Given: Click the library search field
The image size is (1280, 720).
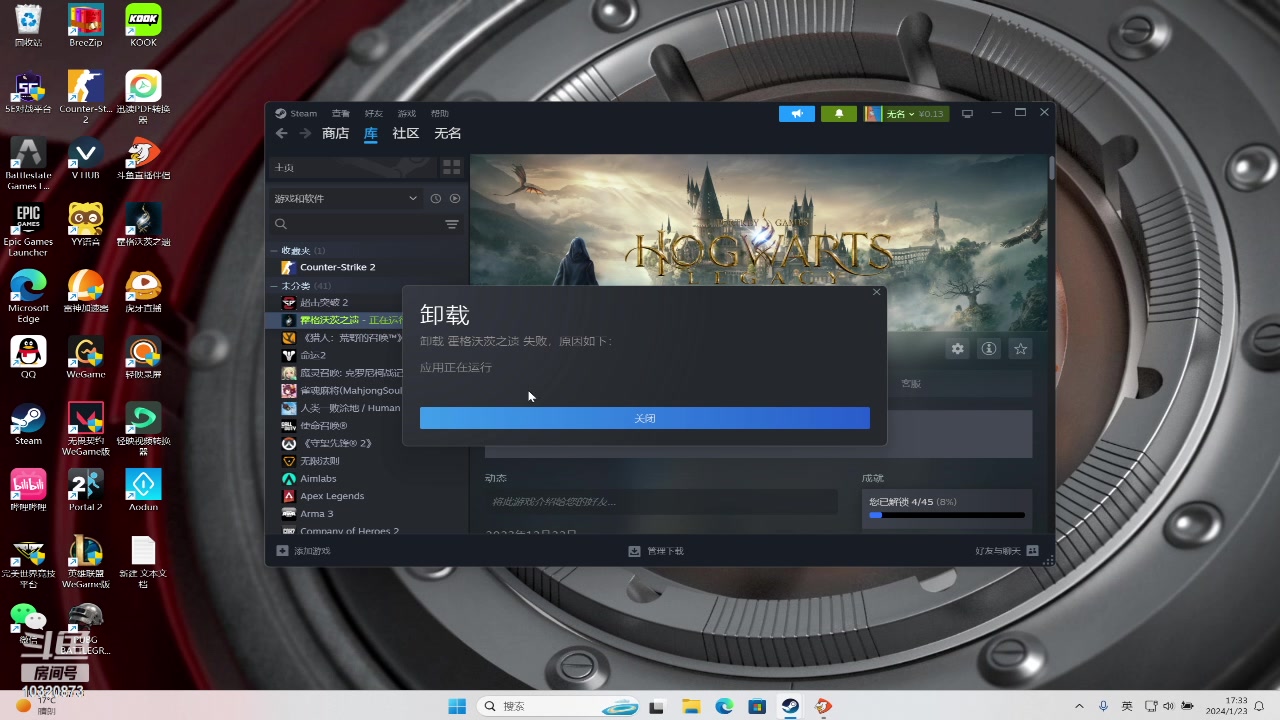Looking at the screenshot, I should [354, 224].
